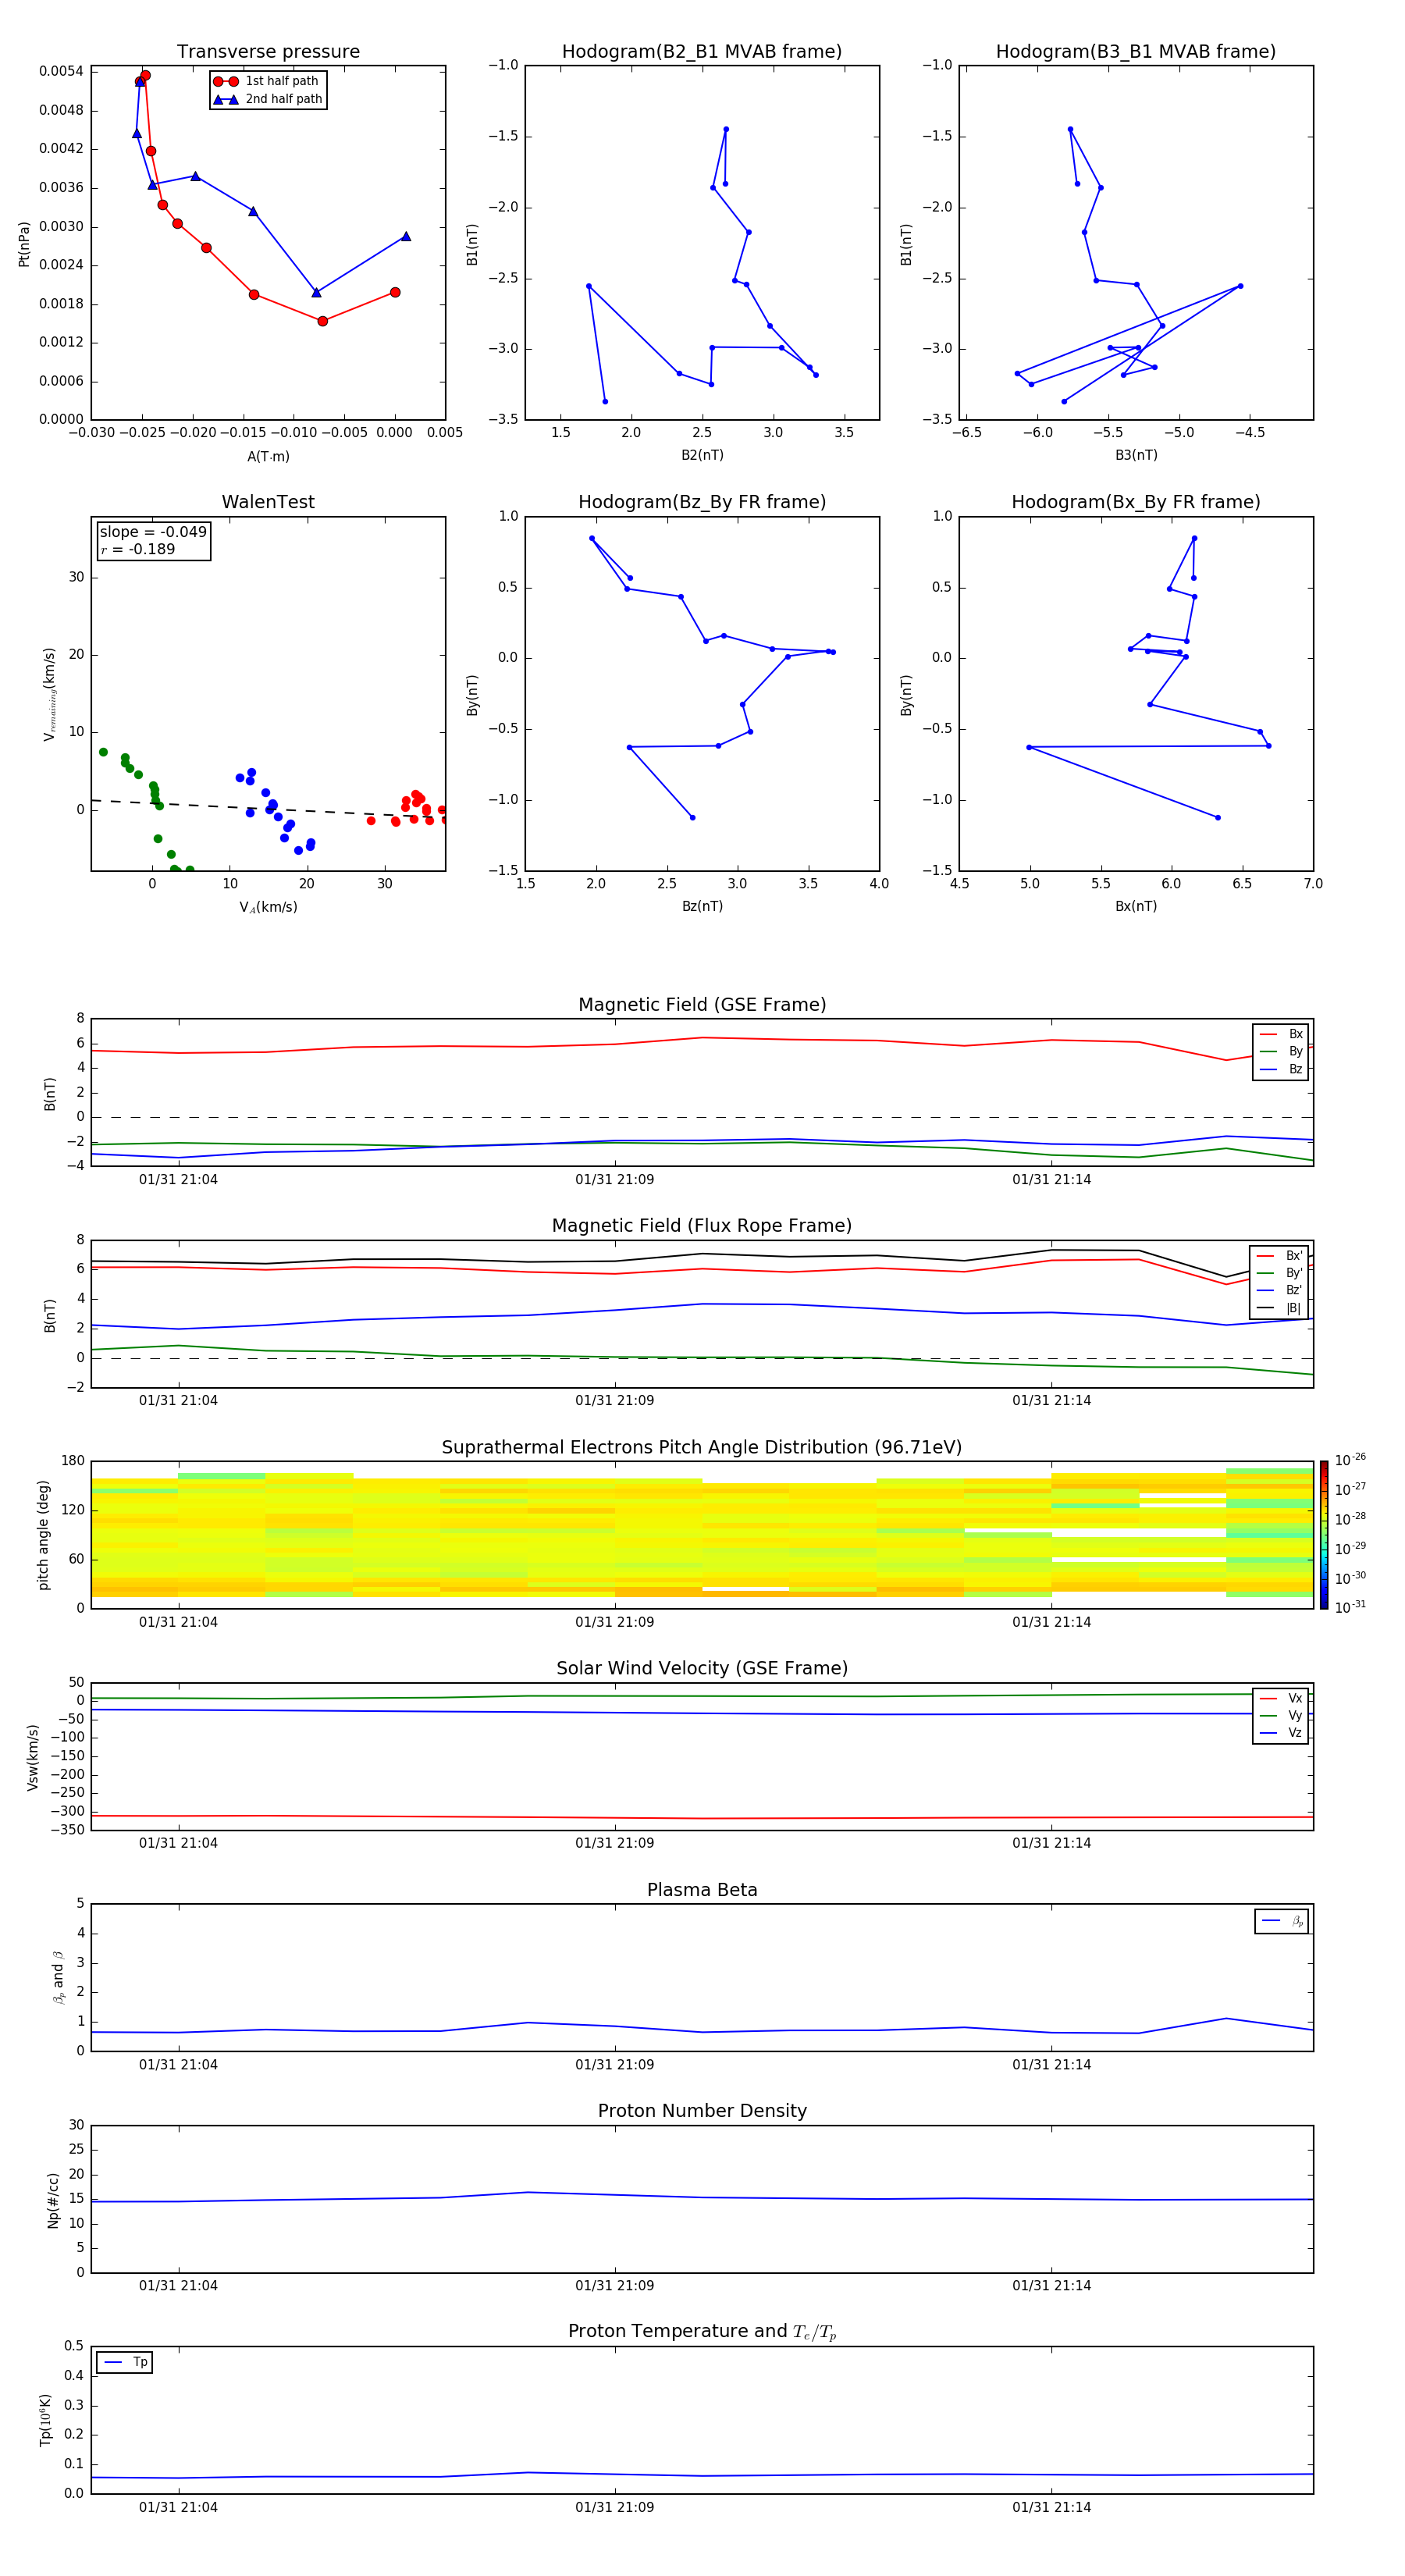Click the 'Bz(nT)' x-axis label
The height and width of the screenshot is (2576, 1405).
point(702,906)
